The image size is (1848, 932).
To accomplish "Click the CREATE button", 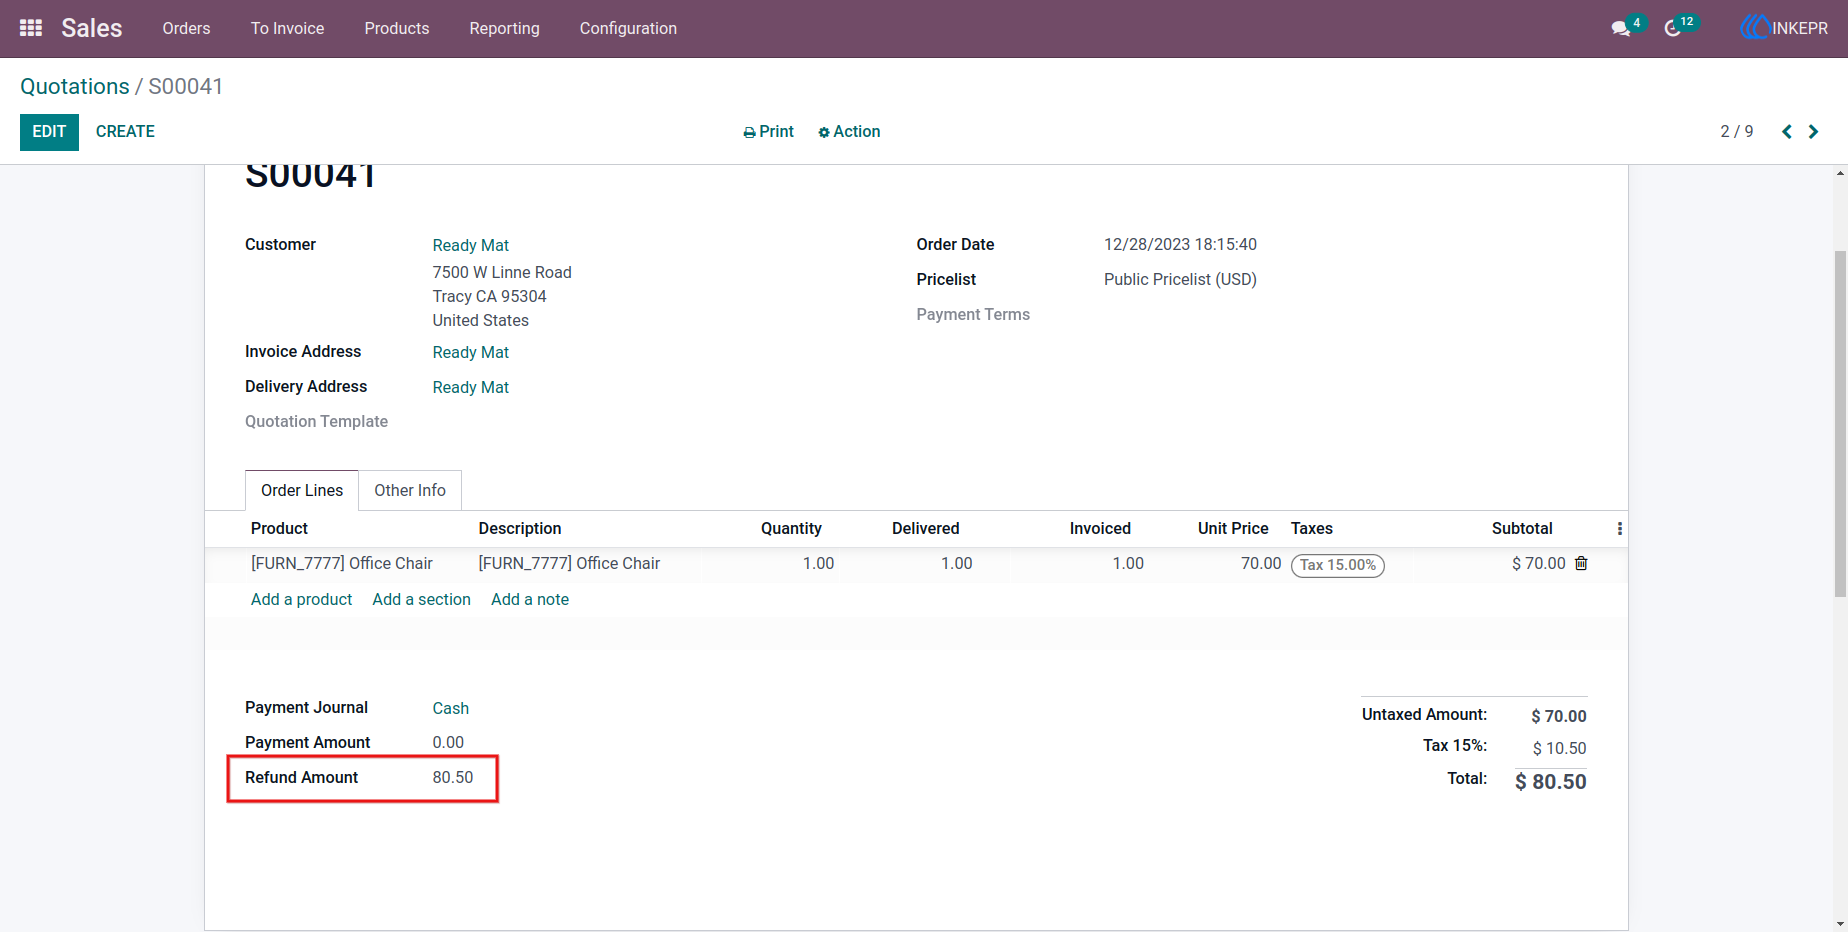I will [125, 132].
